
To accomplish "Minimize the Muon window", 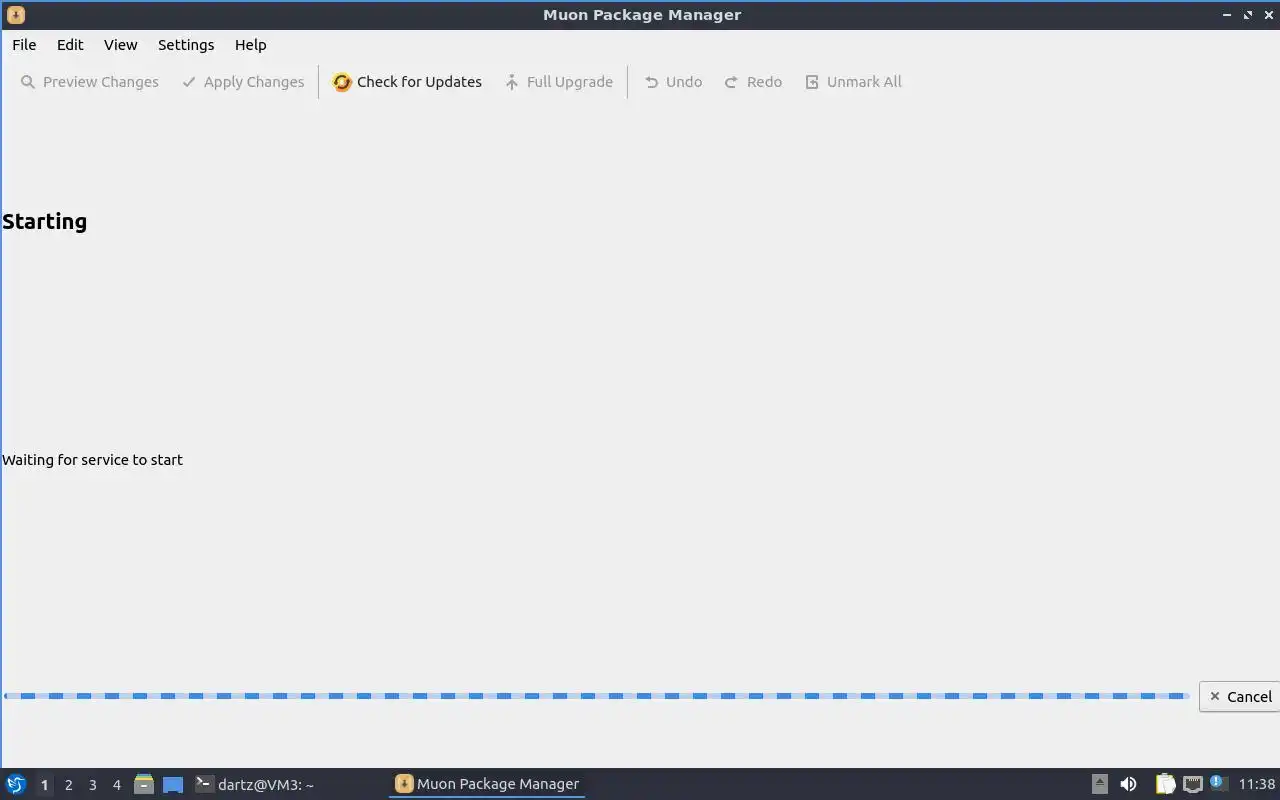I will coord(1227,15).
